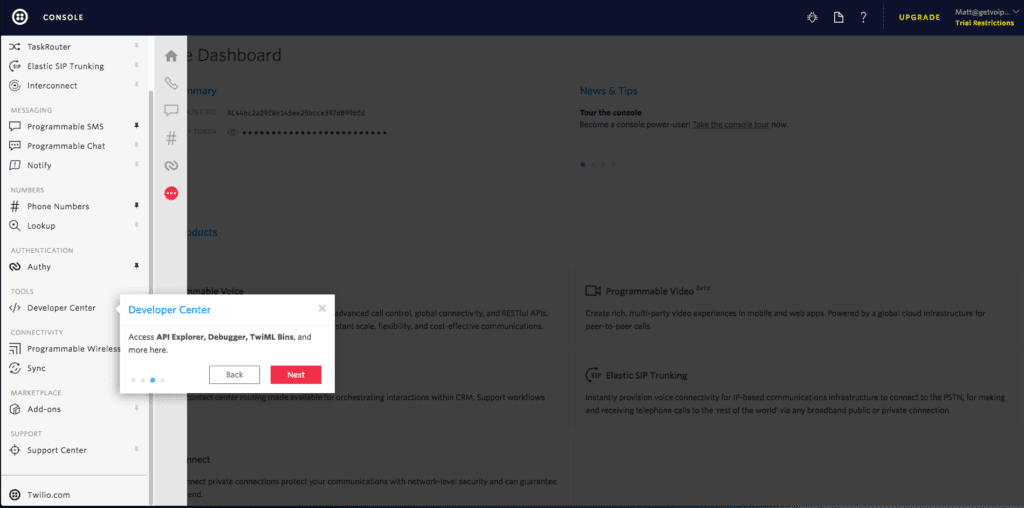The width and height of the screenshot is (1024, 508).
Task: Open Interconnect in the sidebar
Action: pos(52,86)
